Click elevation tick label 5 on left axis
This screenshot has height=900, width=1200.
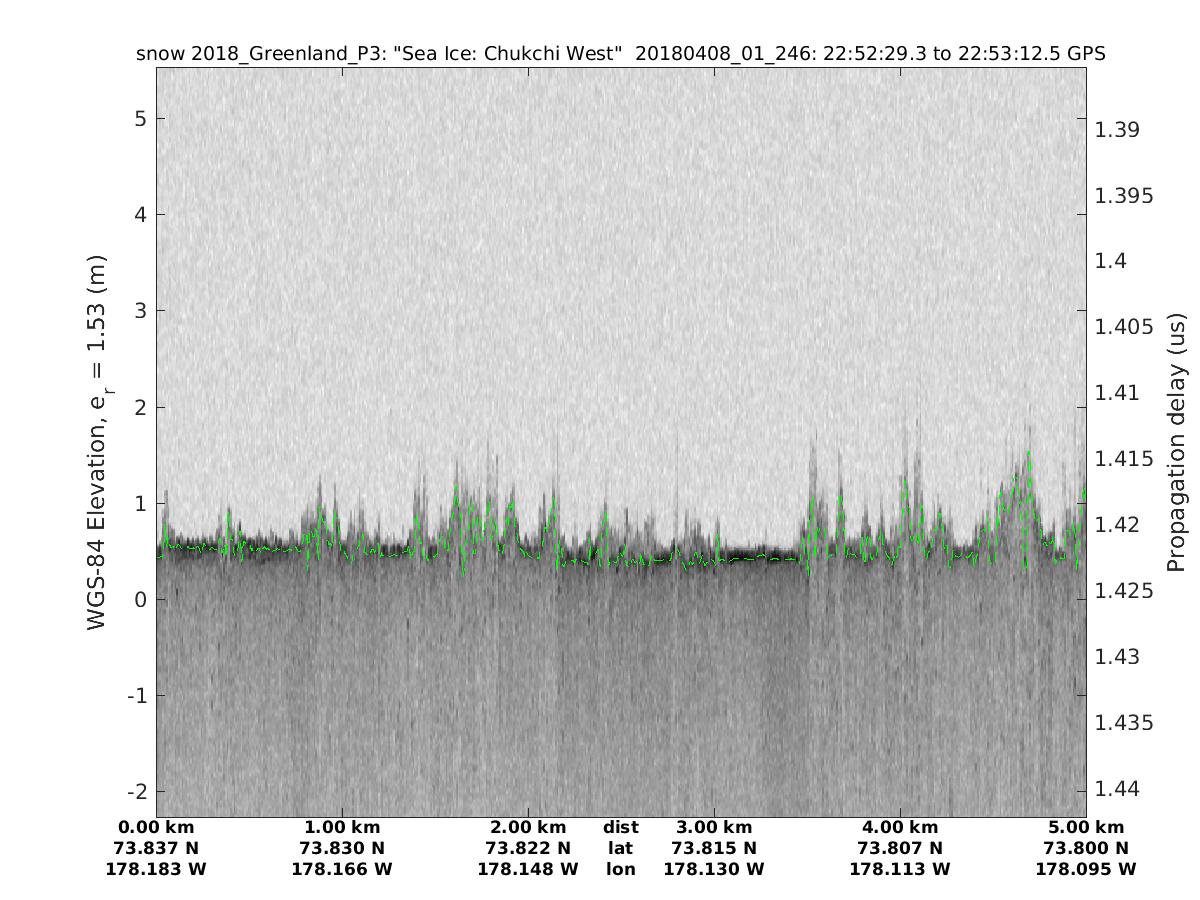(141, 119)
